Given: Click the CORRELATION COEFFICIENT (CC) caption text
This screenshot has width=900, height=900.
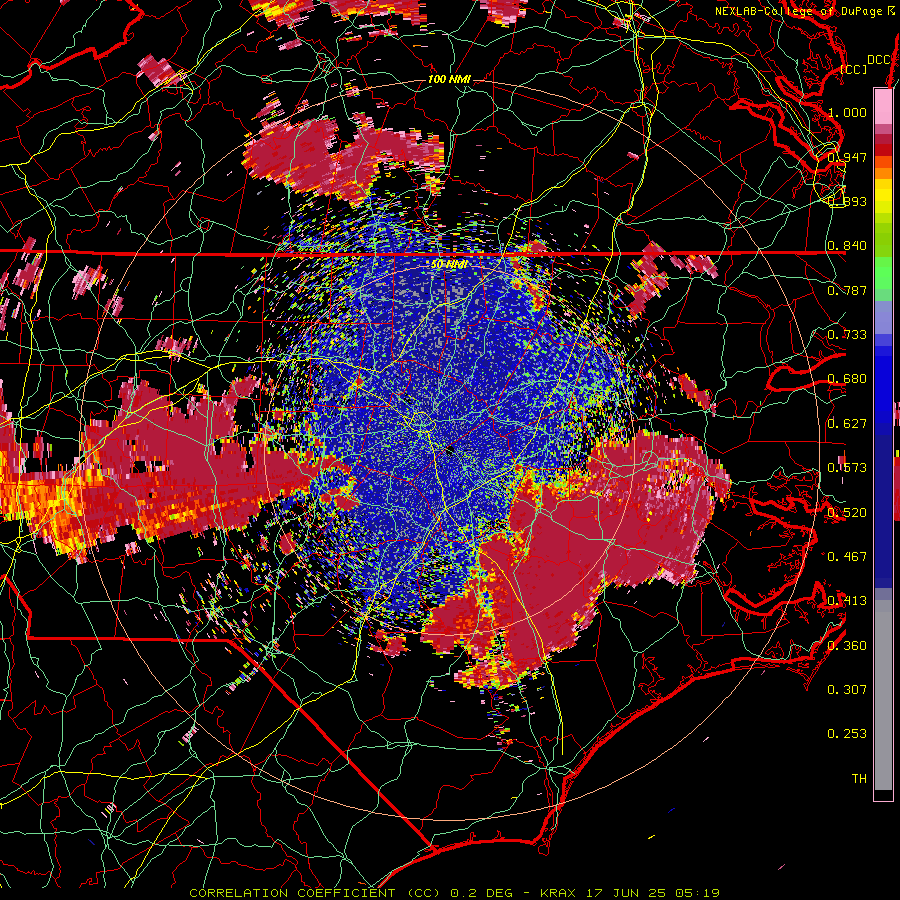Looking at the screenshot, I should [x=314, y=893].
